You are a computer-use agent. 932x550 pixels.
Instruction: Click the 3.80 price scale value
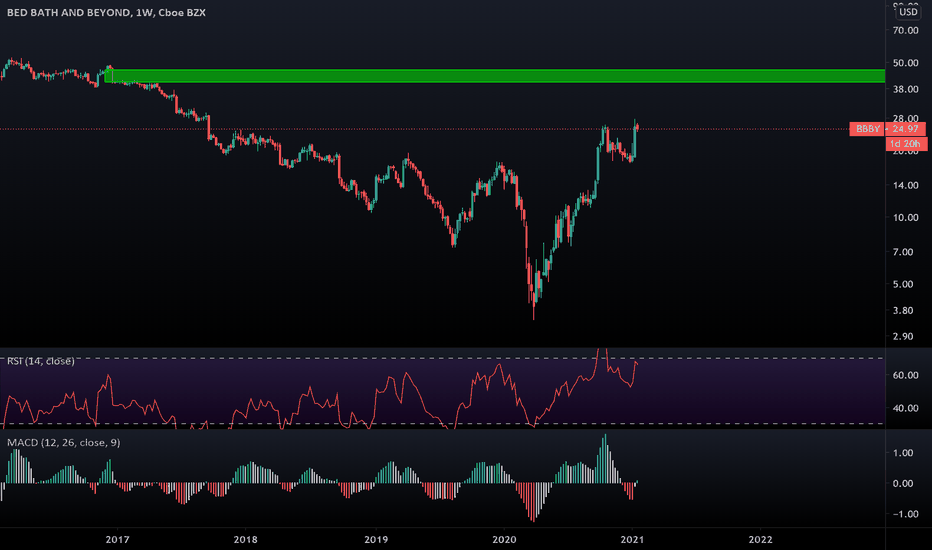click(905, 310)
